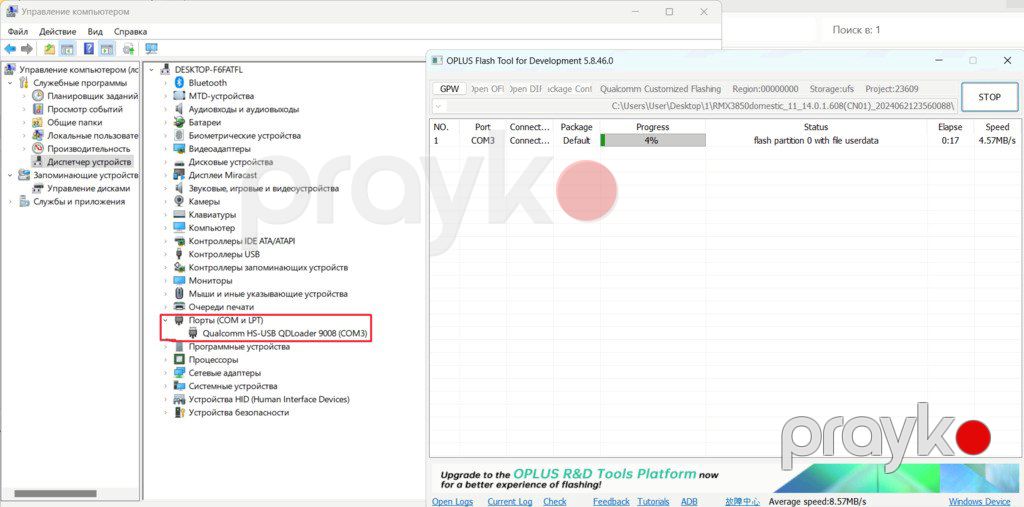This screenshot has height=507, width=1024.
Task: Click the GPW button in Flash Tool
Action: point(449,88)
